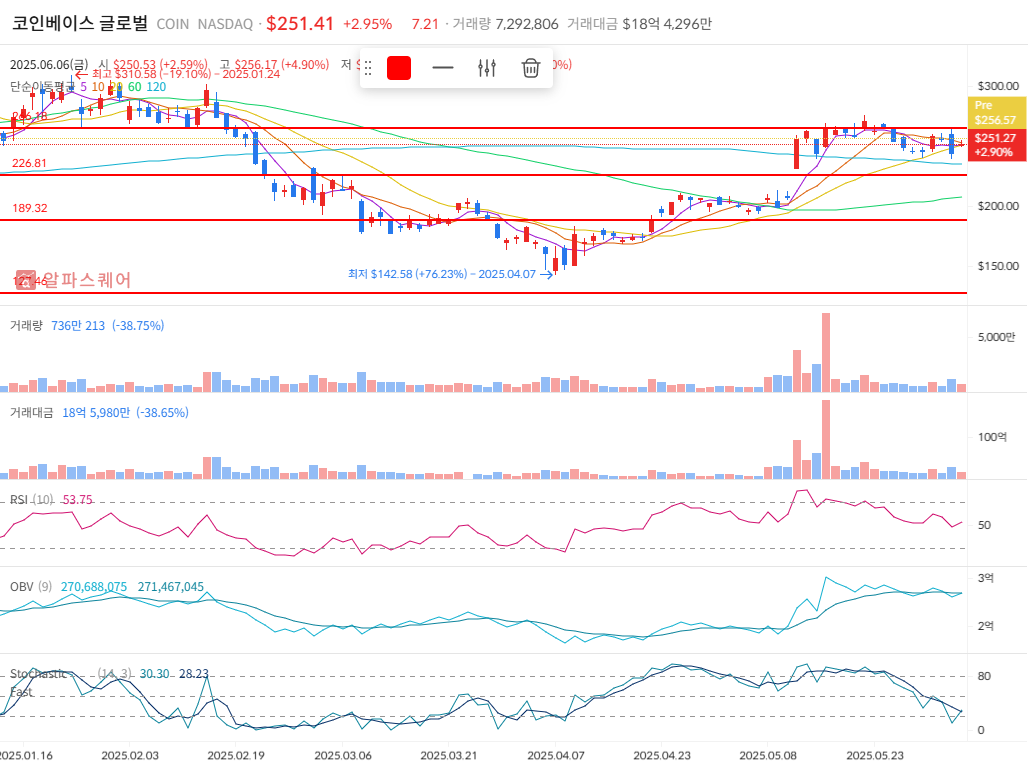This screenshot has width=1028, height=770.
Task: Click the 2025.03.21 date axis label
Action: (x=449, y=756)
